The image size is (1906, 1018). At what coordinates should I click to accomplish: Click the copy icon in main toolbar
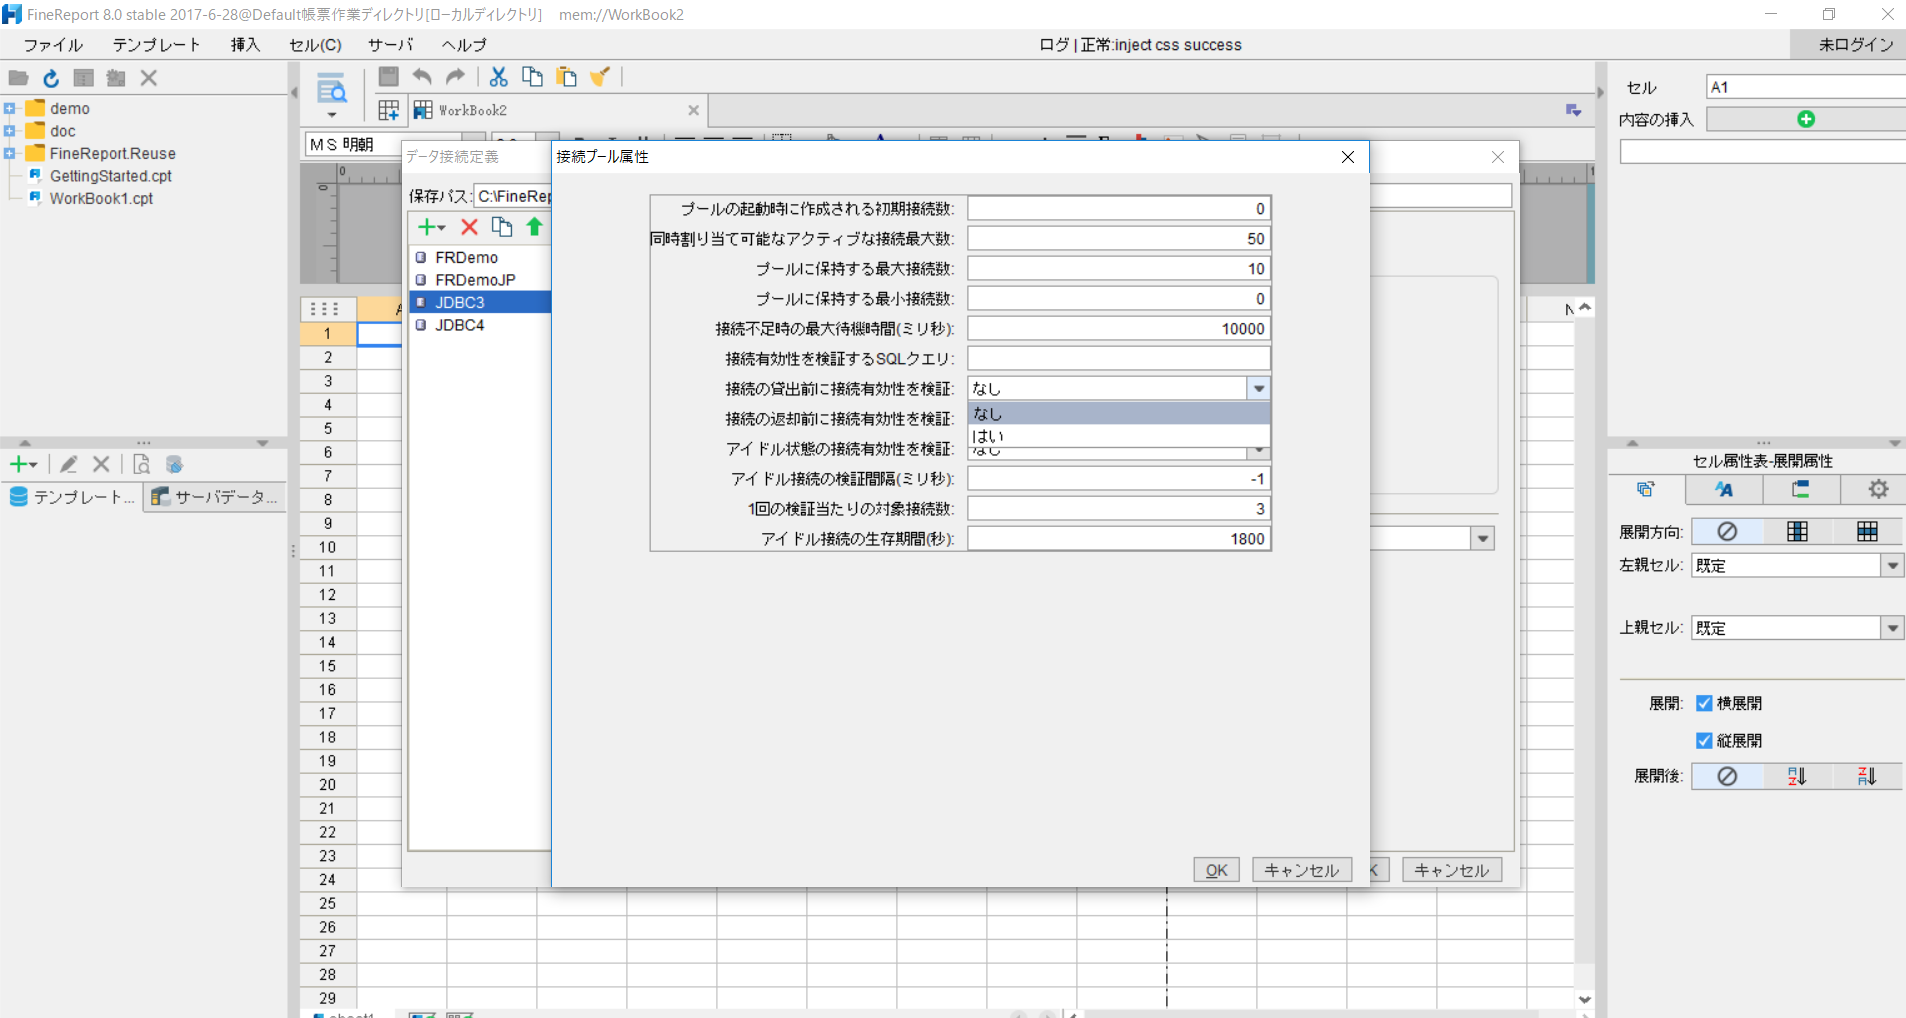[532, 77]
